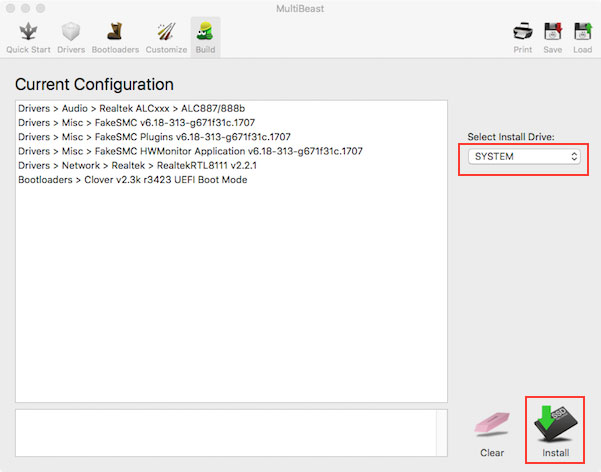601x472 pixels.
Task: Click the green arrow Install button
Action: click(x=556, y=429)
